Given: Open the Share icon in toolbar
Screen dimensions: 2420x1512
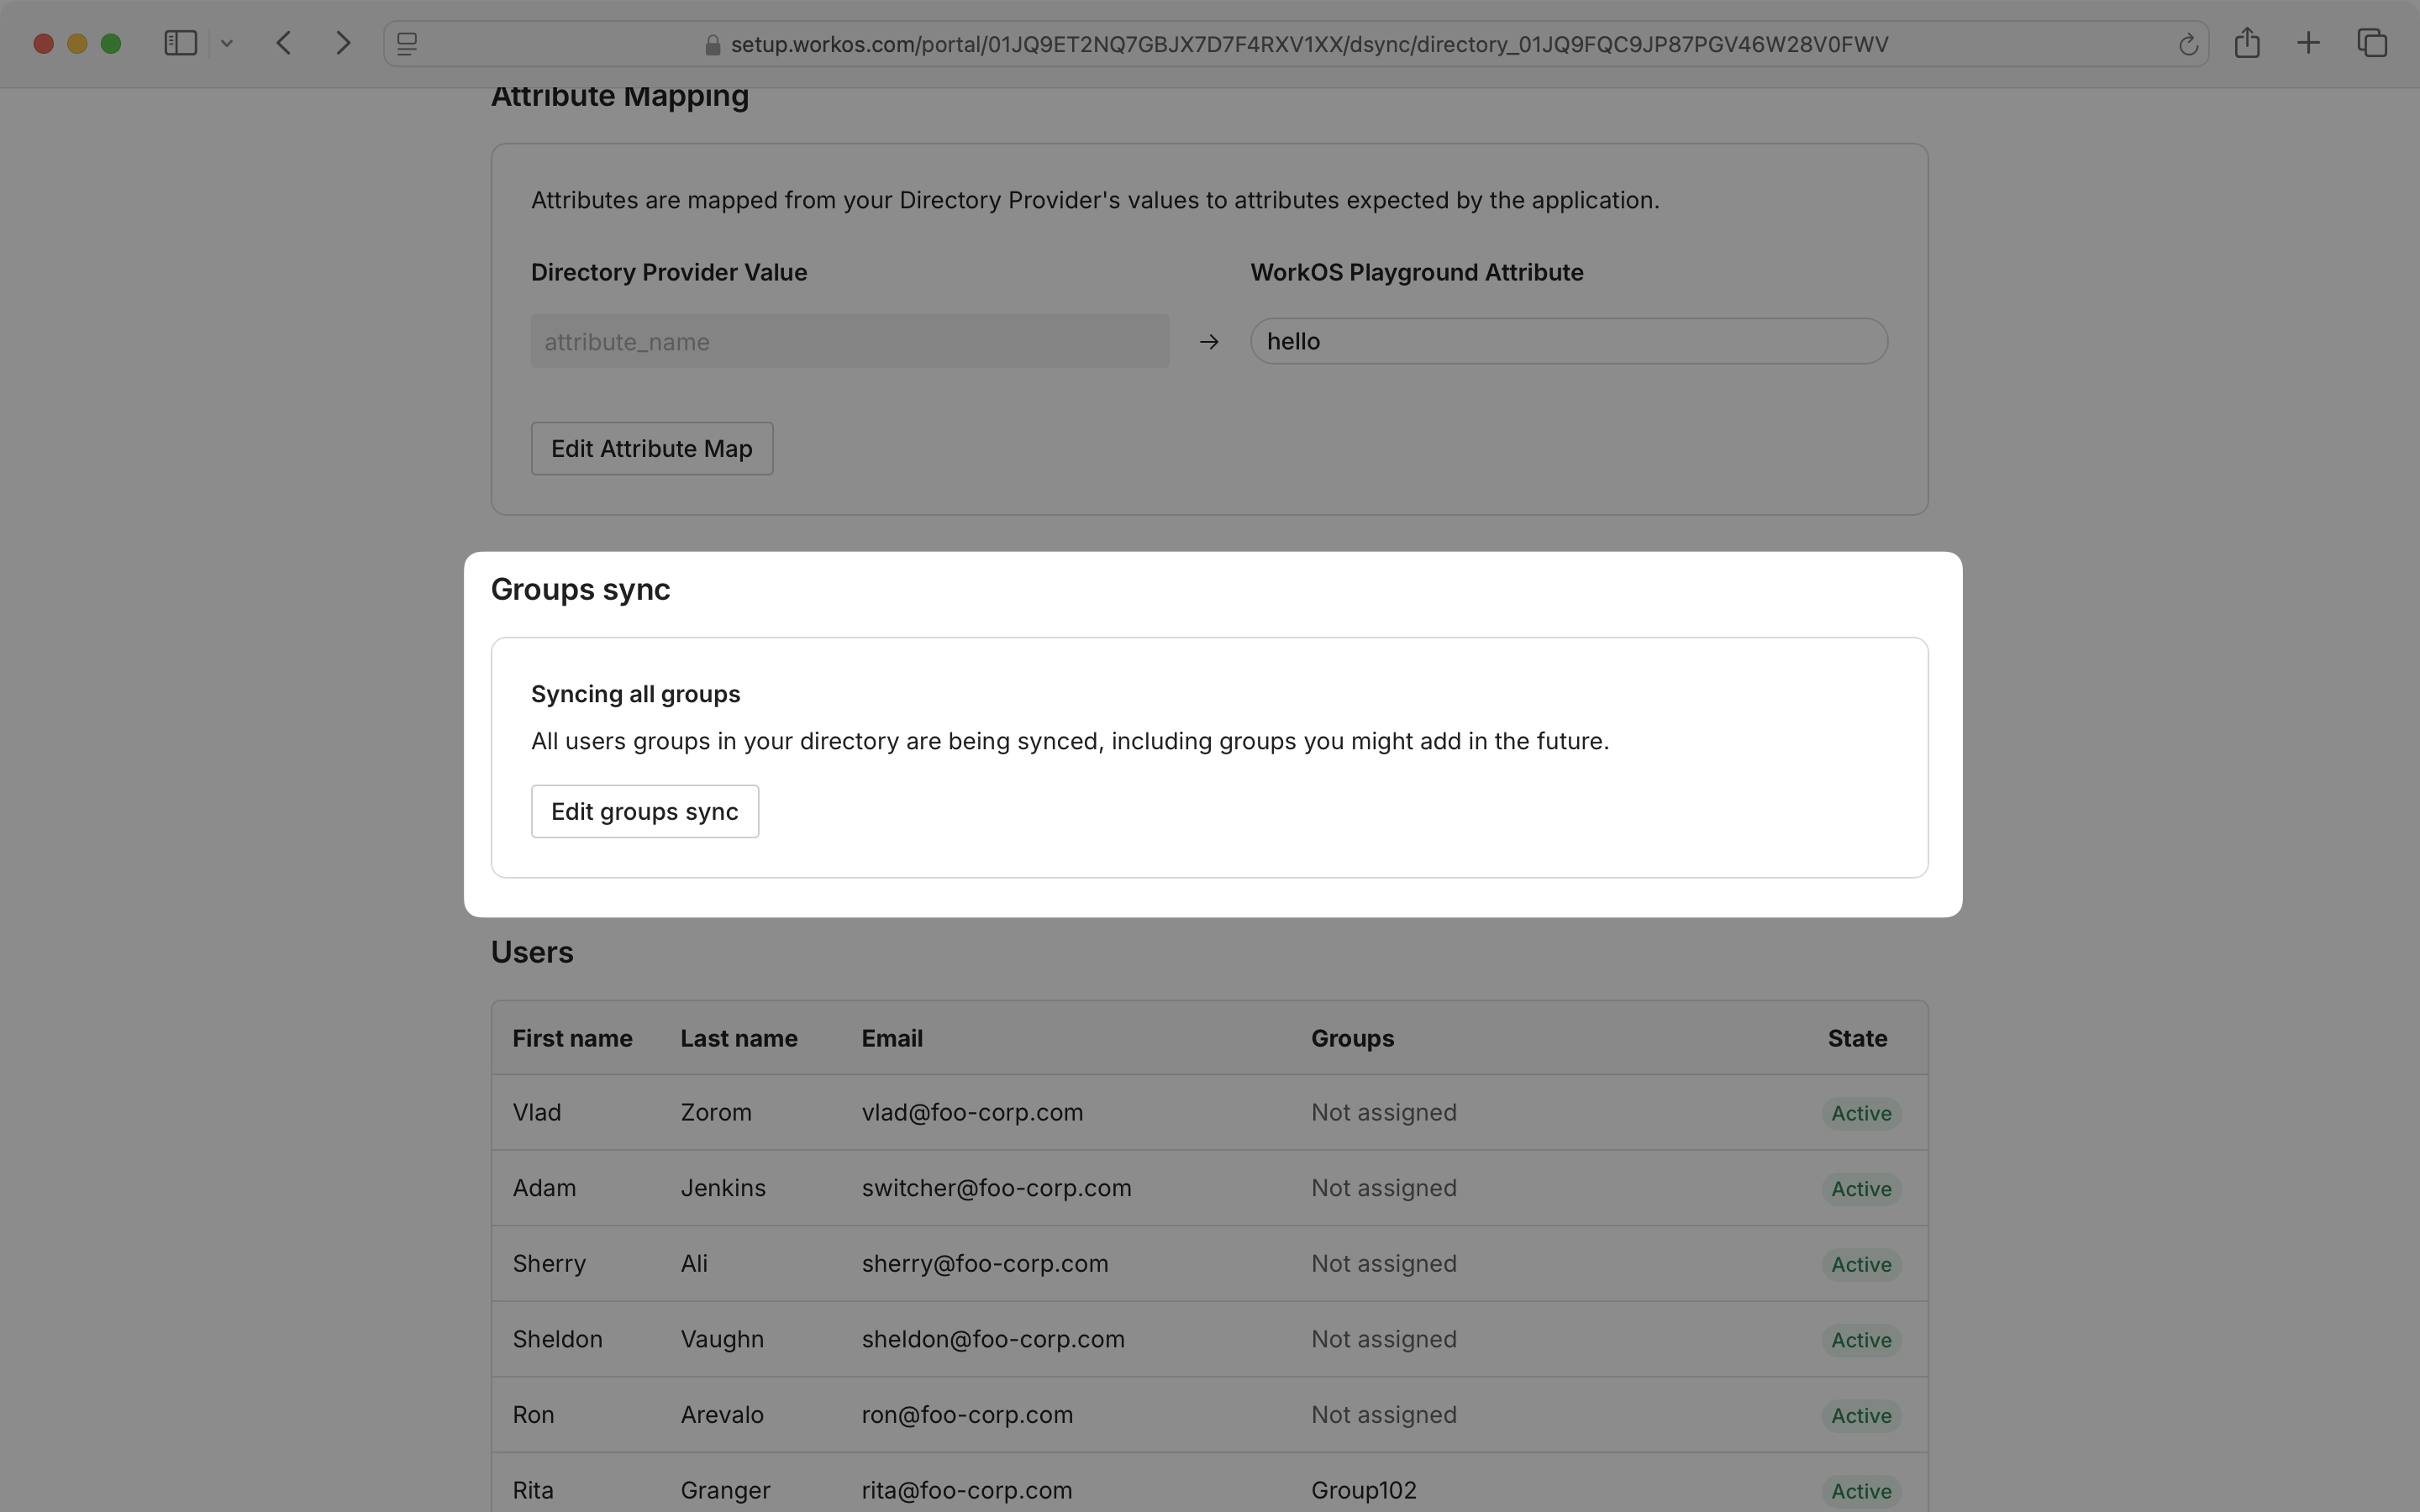Looking at the screenshot, I should coord(2247,43).
